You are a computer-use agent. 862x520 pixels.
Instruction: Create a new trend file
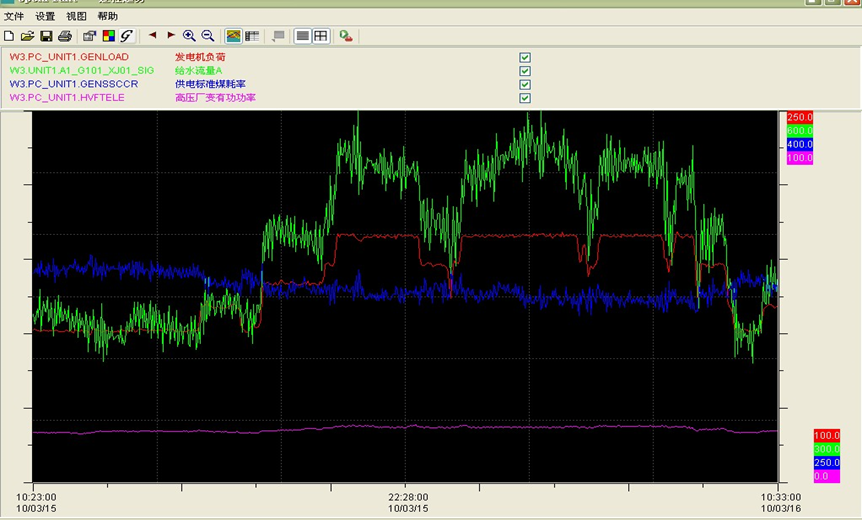[9, 36]
